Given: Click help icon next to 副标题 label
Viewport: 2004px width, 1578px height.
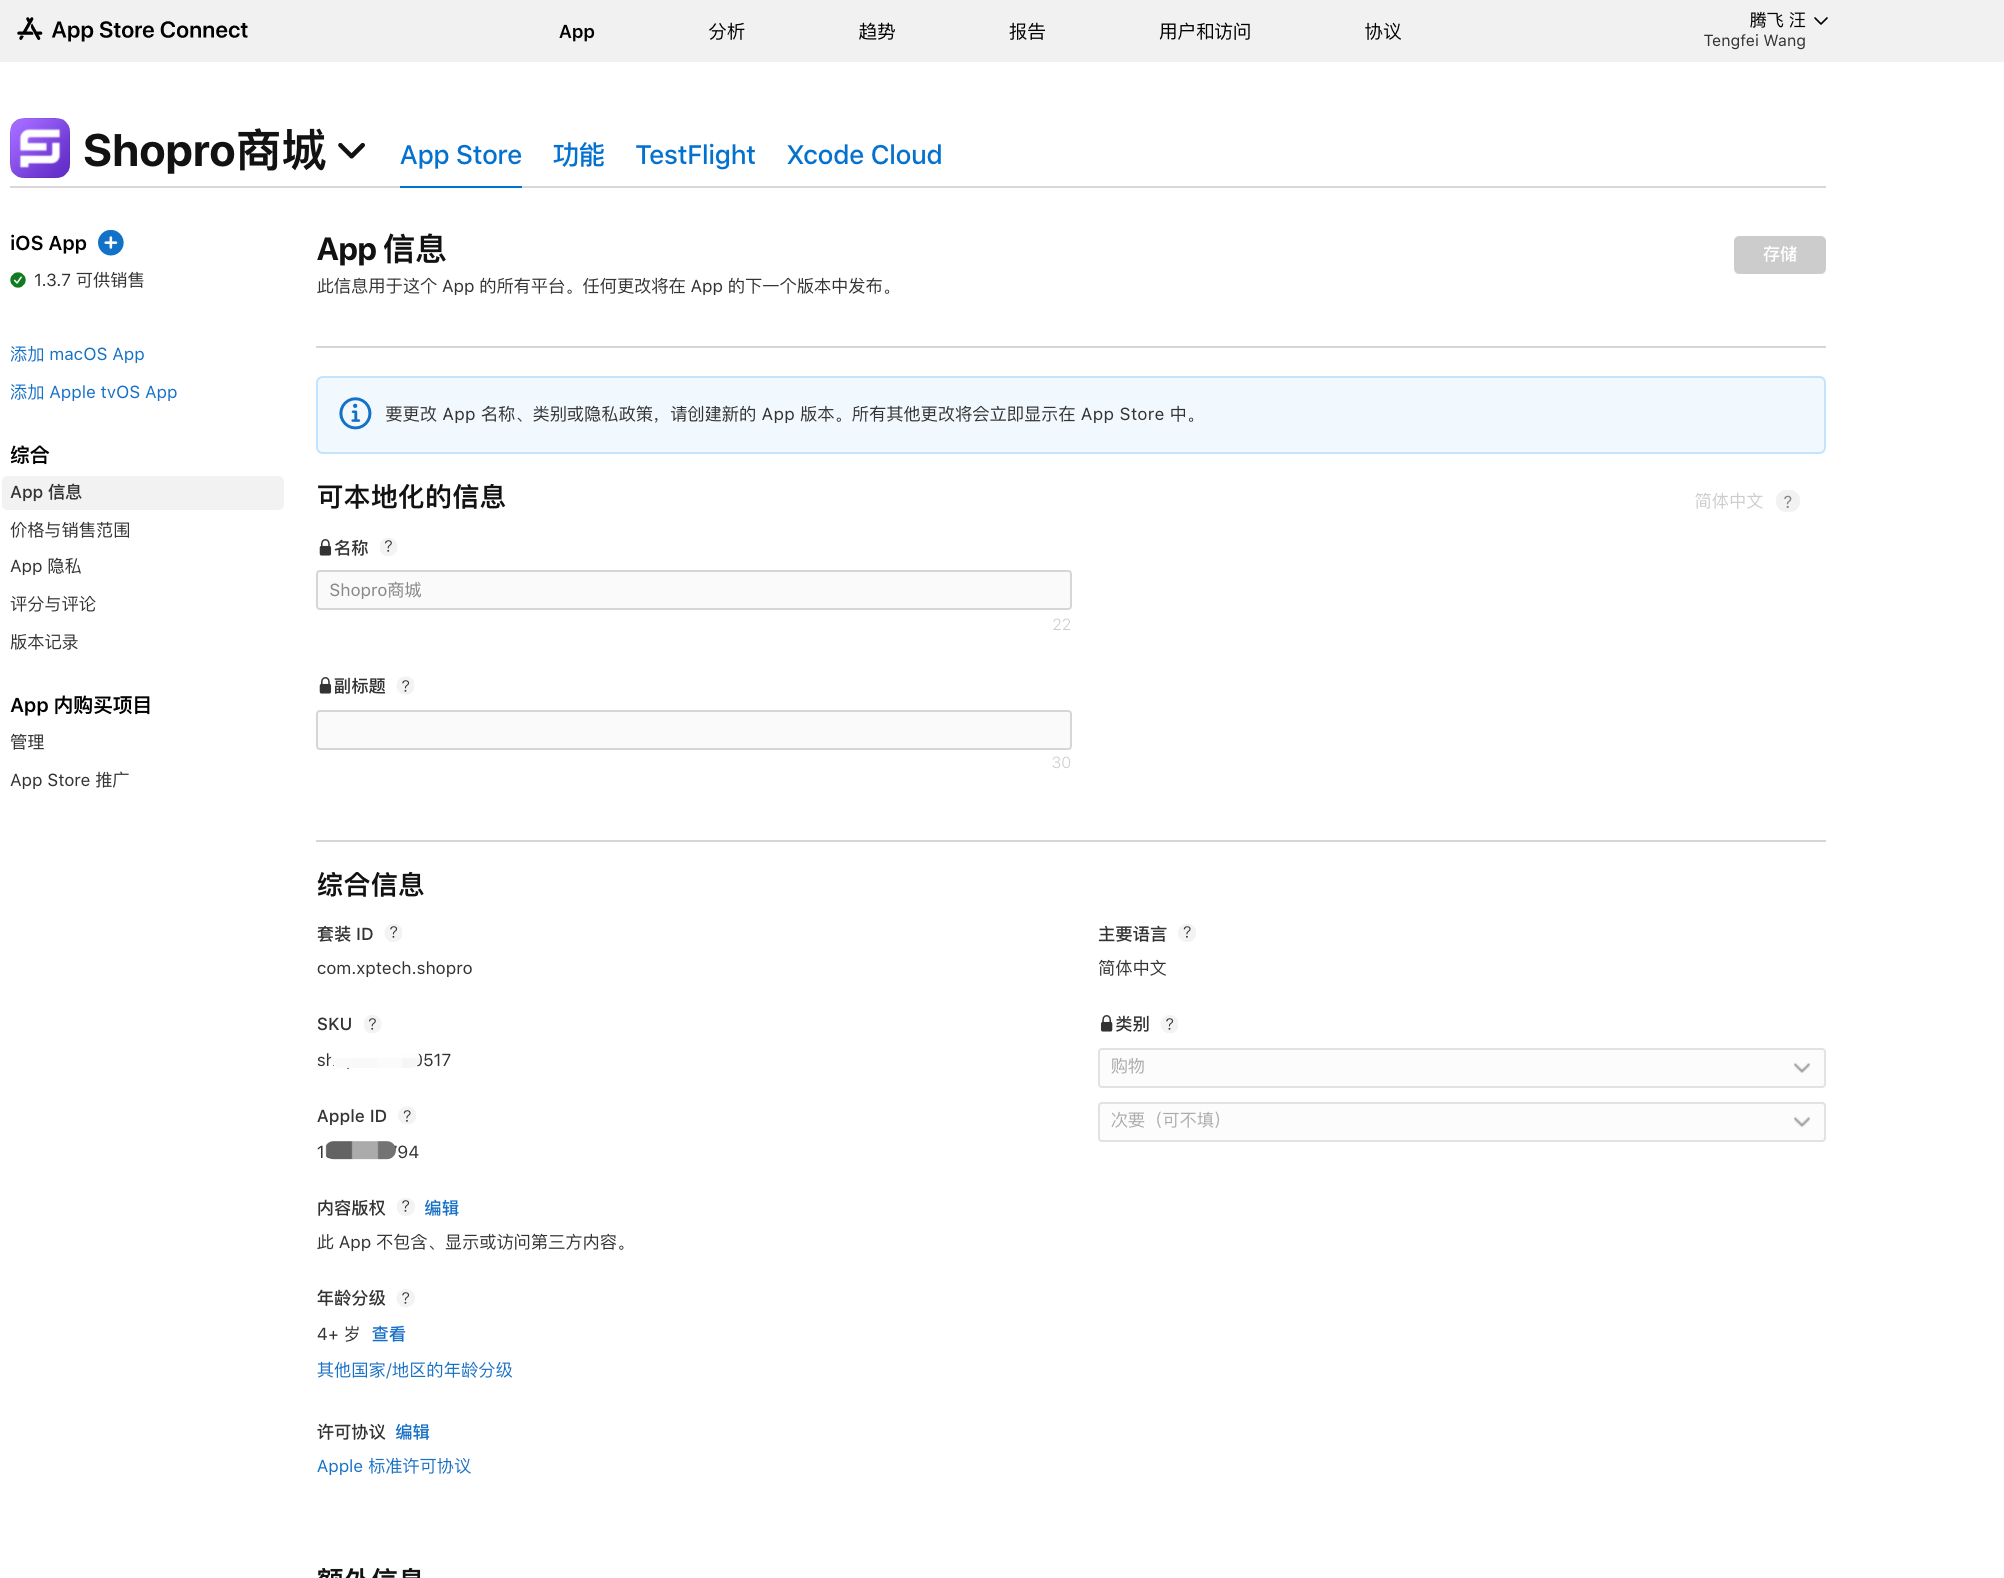Looking at the screenshot, I should (x=405, y=686).
